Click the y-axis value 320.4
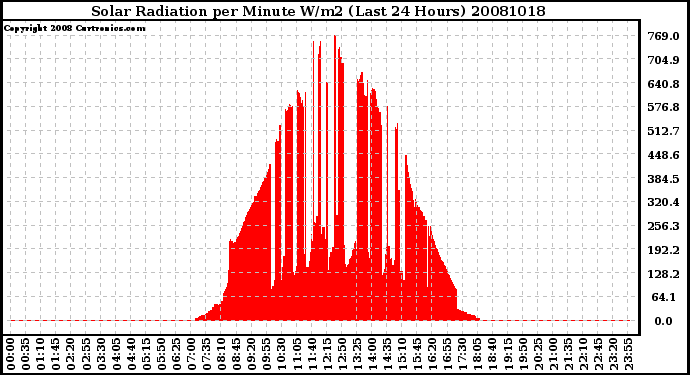 663,202
